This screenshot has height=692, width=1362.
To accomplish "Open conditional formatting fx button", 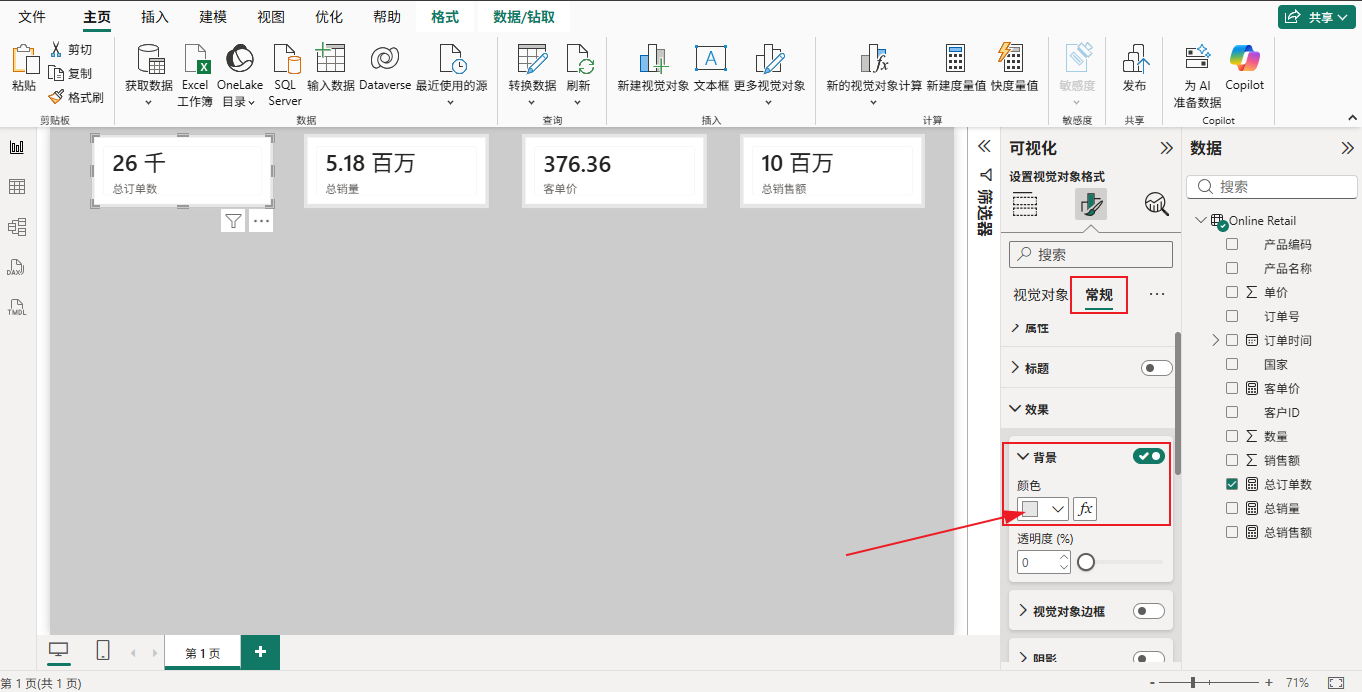I will click(1085, 508).
